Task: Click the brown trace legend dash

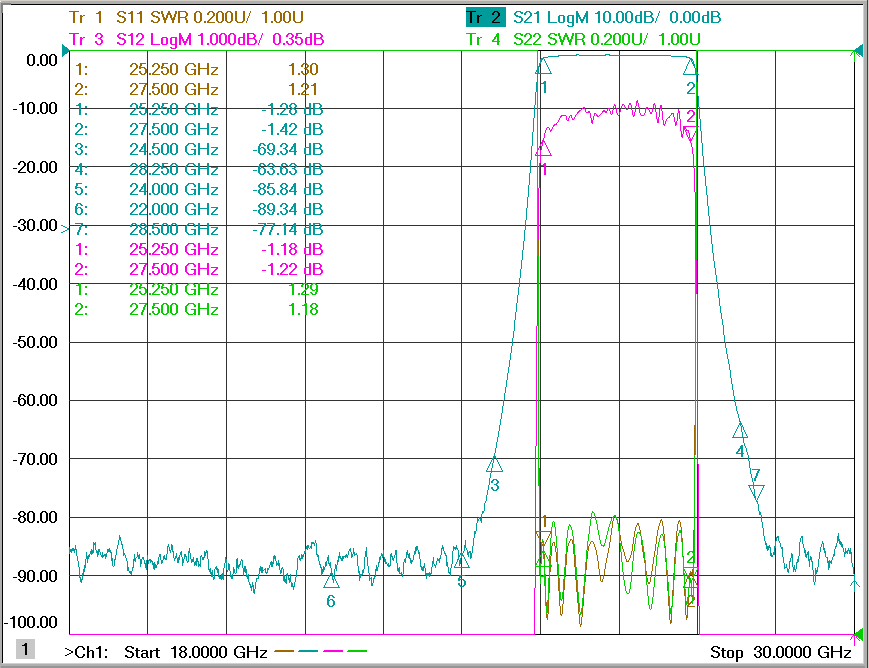Action: coord(284,651)
